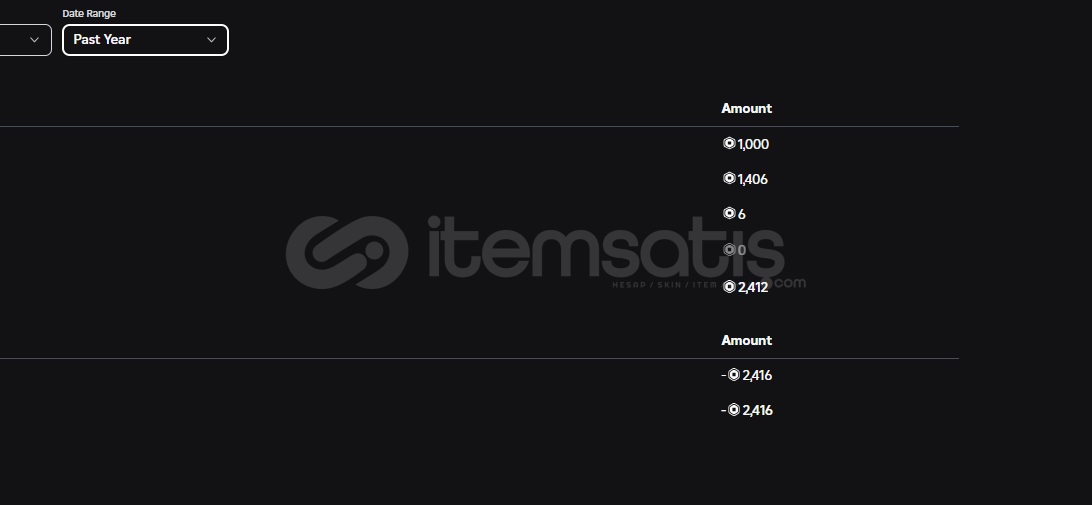This screenshot has width=1092, height=505.
Task: Click the Robux icon beside 2,412 total
Action: (729, 286)
